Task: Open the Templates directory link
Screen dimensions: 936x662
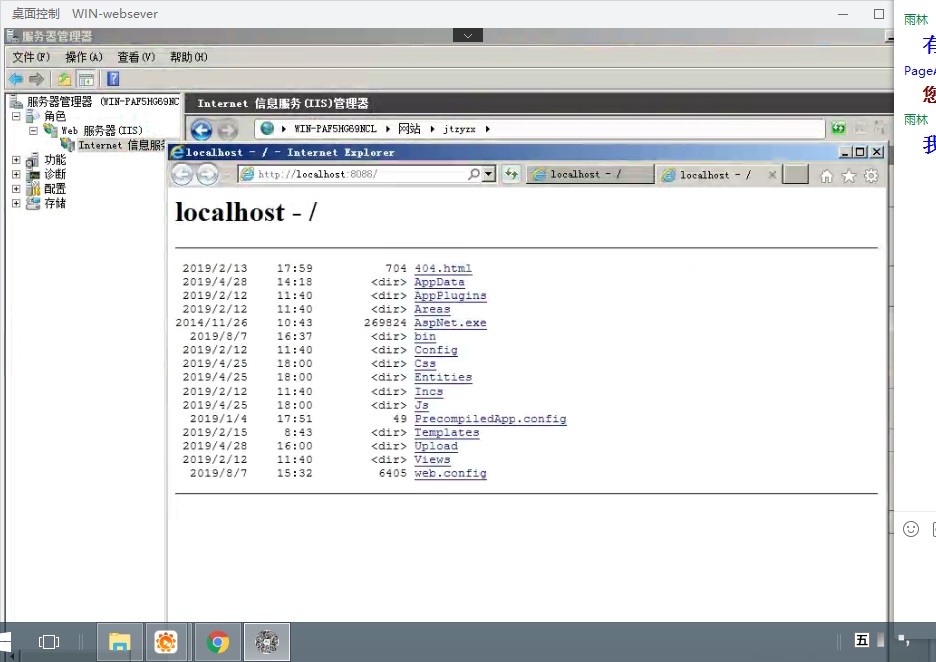Action: coord(446,433)
